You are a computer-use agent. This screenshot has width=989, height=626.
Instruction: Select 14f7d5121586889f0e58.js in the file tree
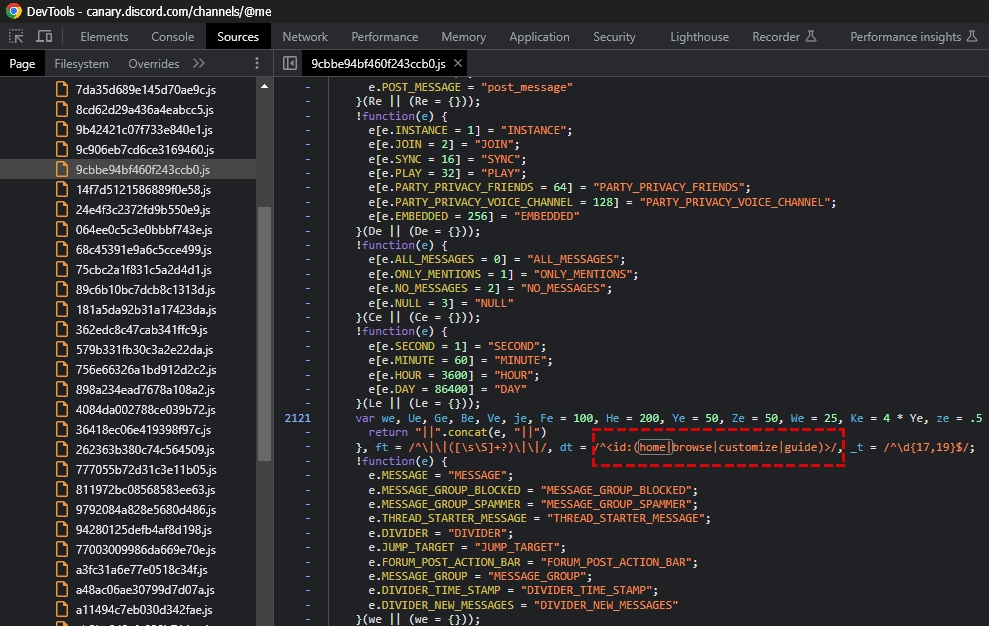[x=143, y=189]
